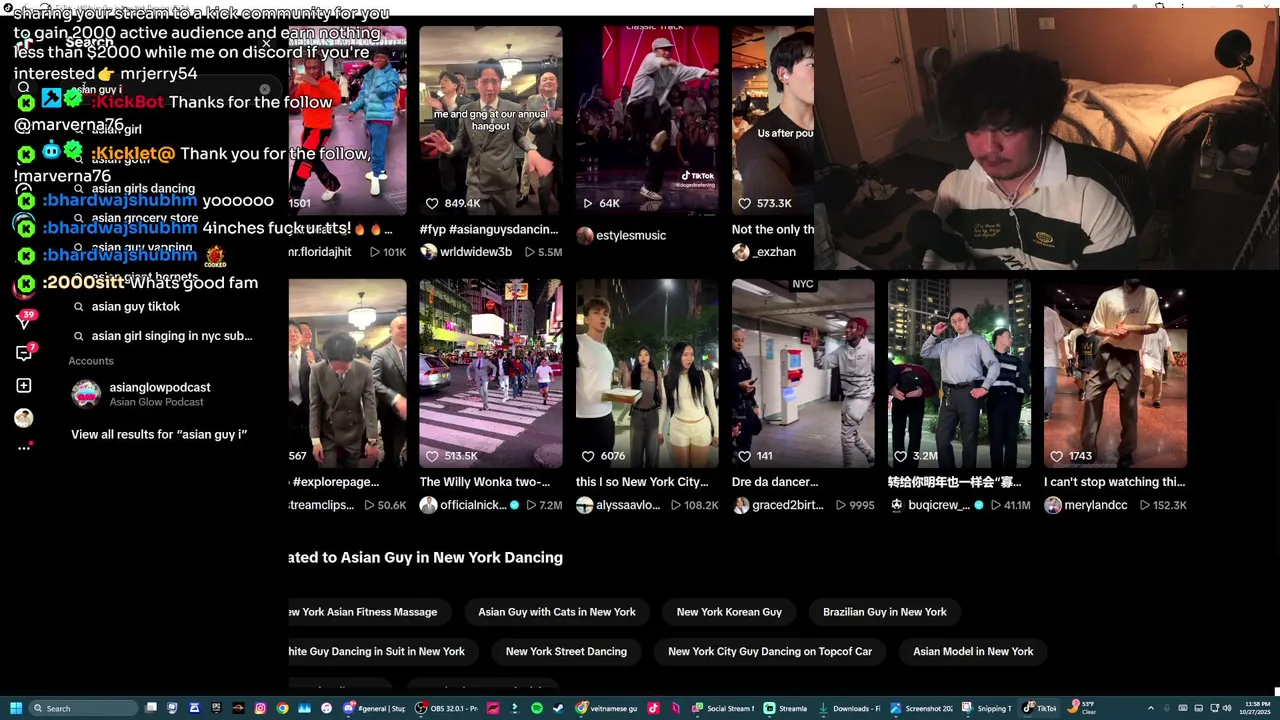Click the Windows taskbar search box
Viewport: 1280px width, 720px height.
pyautogui.click(x=84, y=708)
